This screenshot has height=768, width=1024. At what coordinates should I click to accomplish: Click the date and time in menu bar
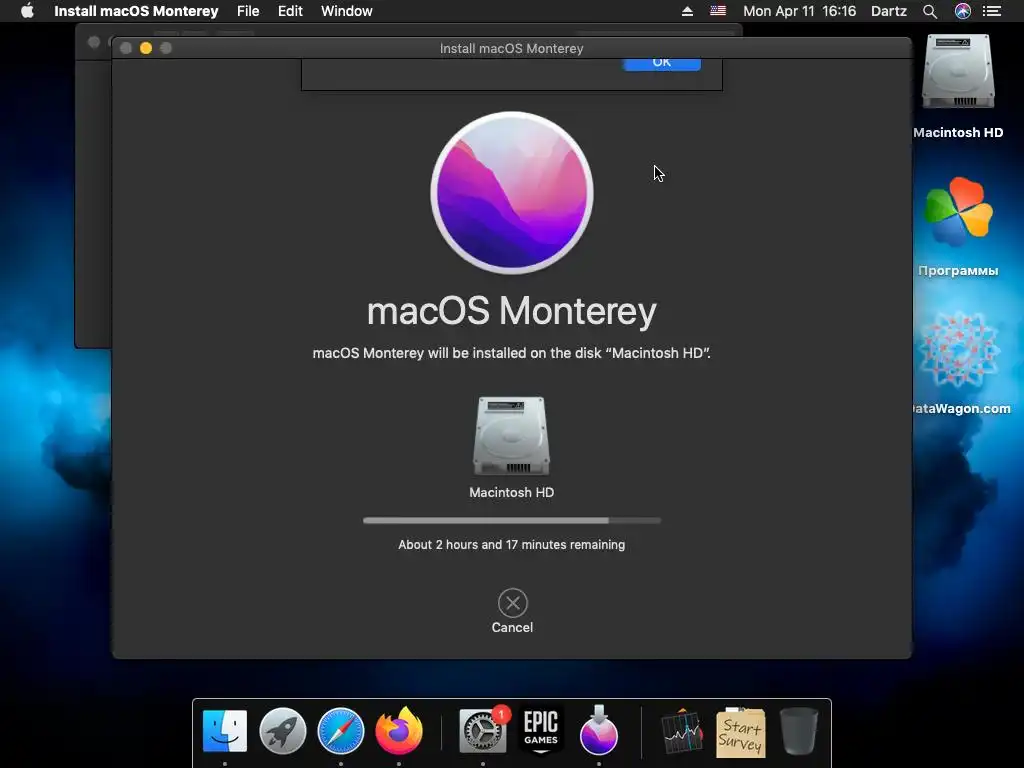[799, 11]
